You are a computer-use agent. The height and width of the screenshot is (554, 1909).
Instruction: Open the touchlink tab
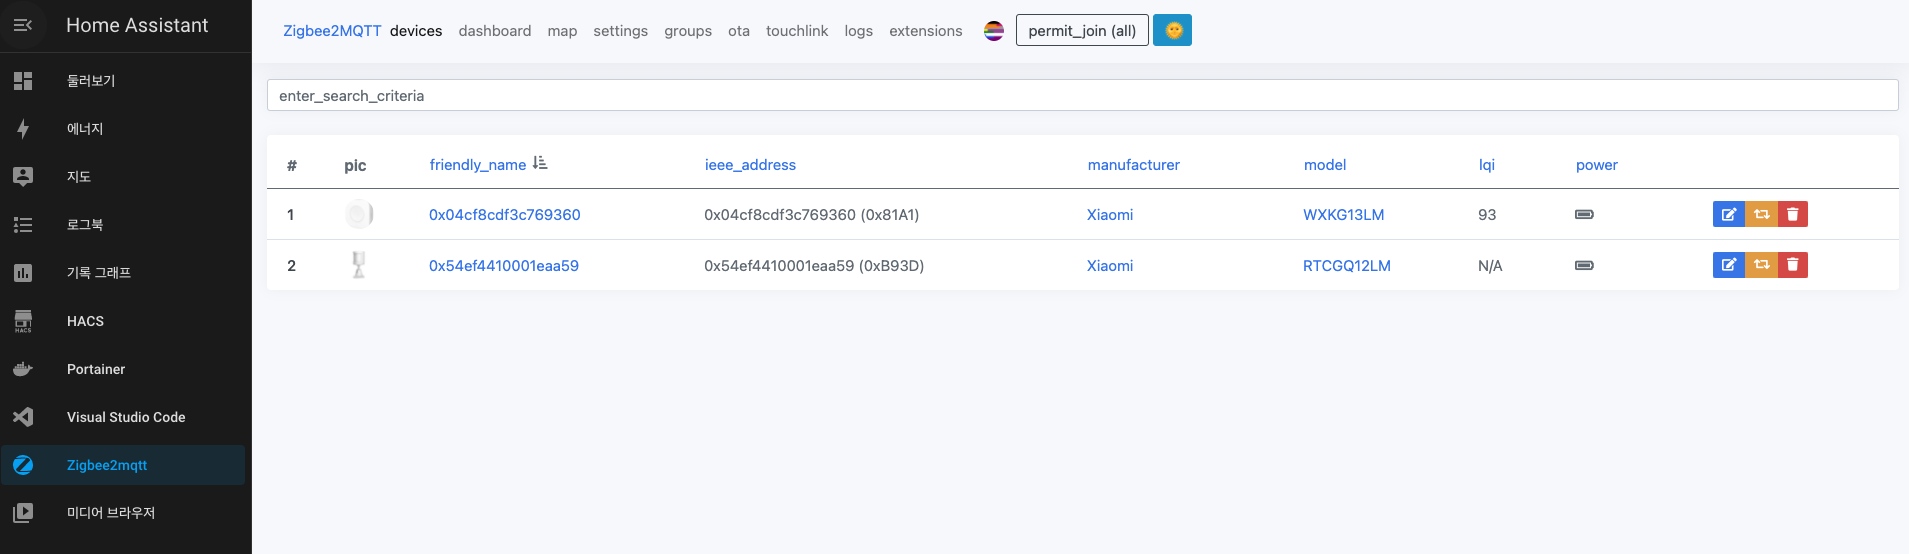[797, 31]
